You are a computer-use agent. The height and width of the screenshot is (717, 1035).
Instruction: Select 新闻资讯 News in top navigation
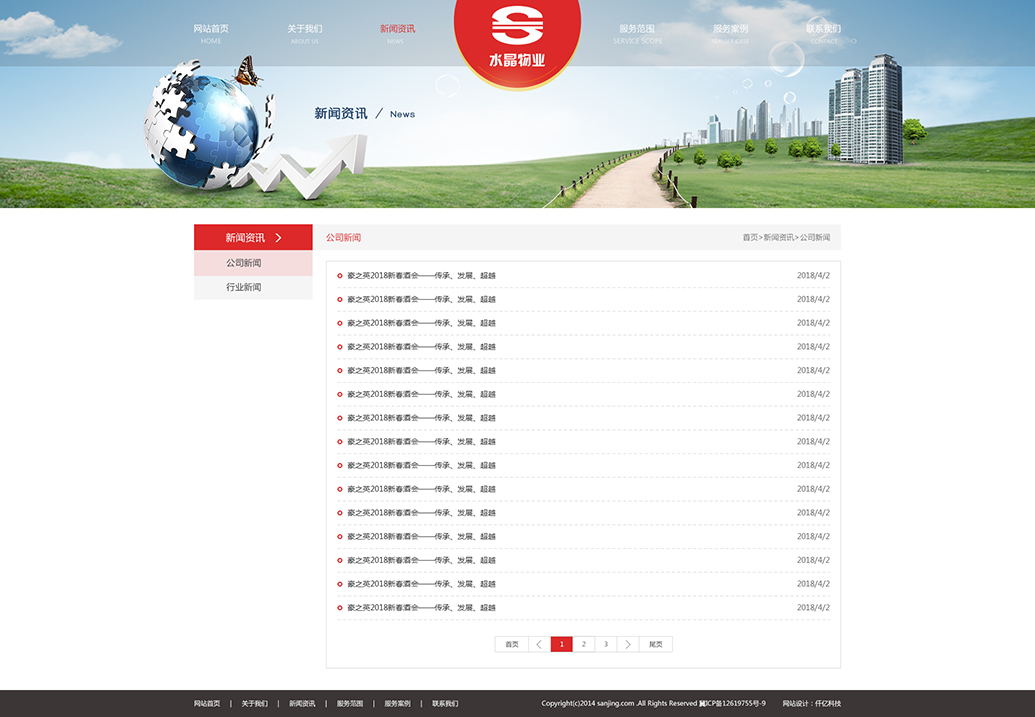(x=397, y=32)
